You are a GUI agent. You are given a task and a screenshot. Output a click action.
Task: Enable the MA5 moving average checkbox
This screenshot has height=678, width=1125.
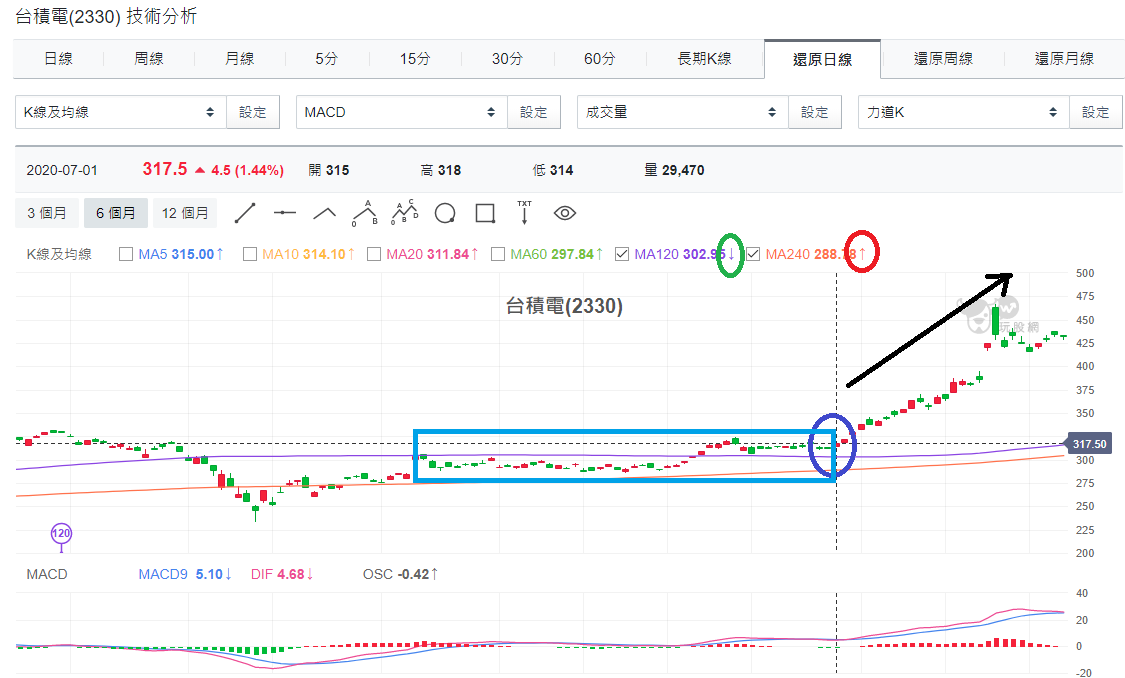126,254
